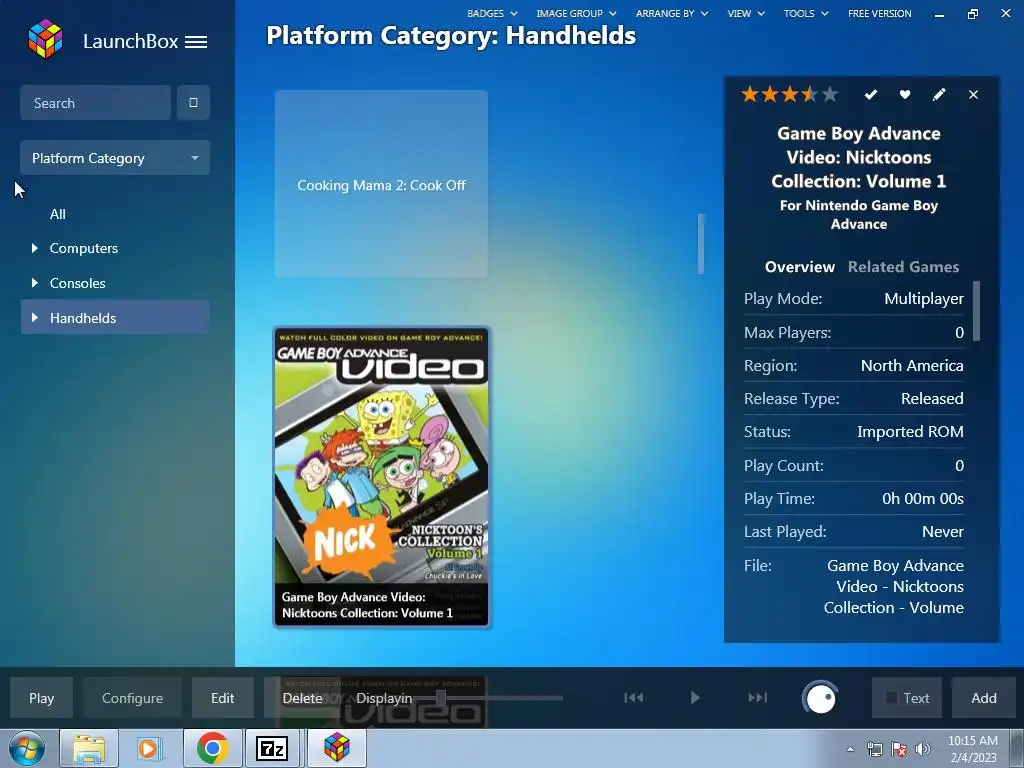Open the IMAGE GROUP menu

576,13
